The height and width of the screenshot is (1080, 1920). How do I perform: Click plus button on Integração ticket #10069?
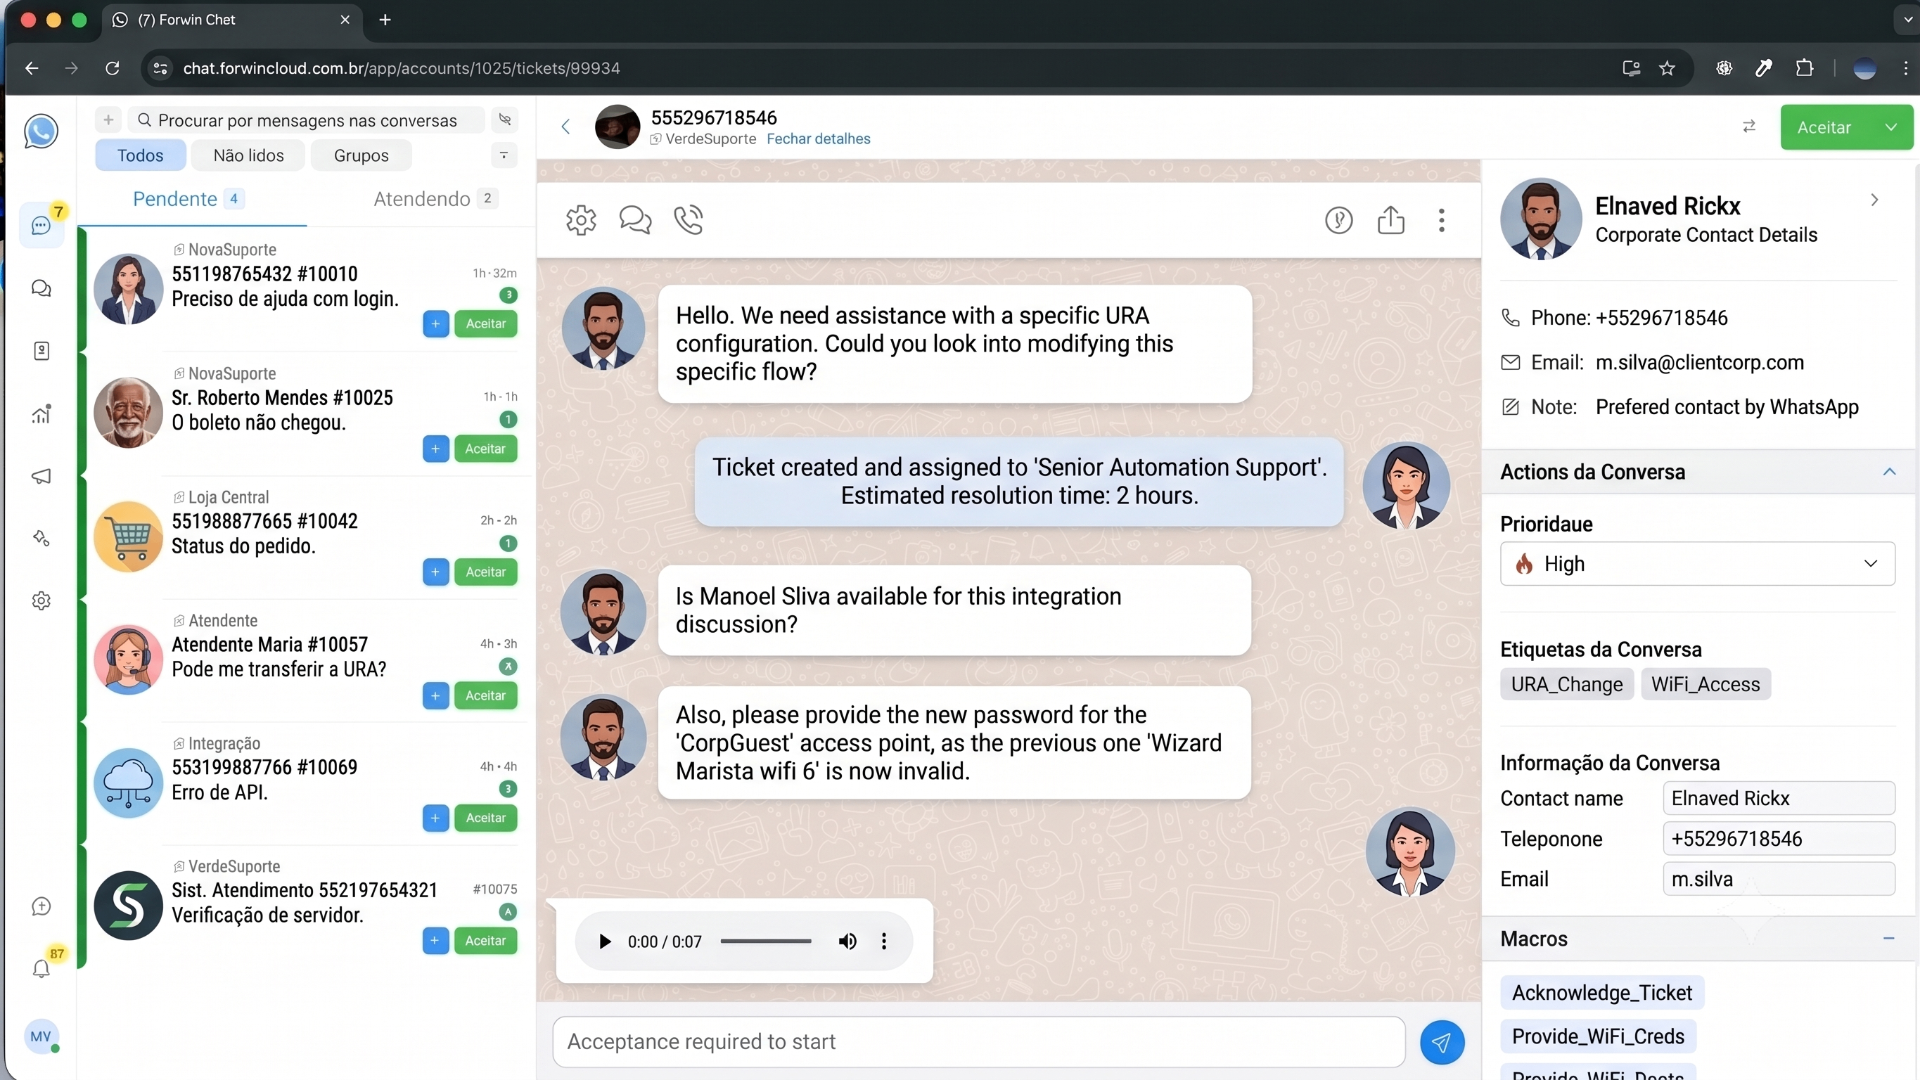pyautogui.click(x=436, y=818)
